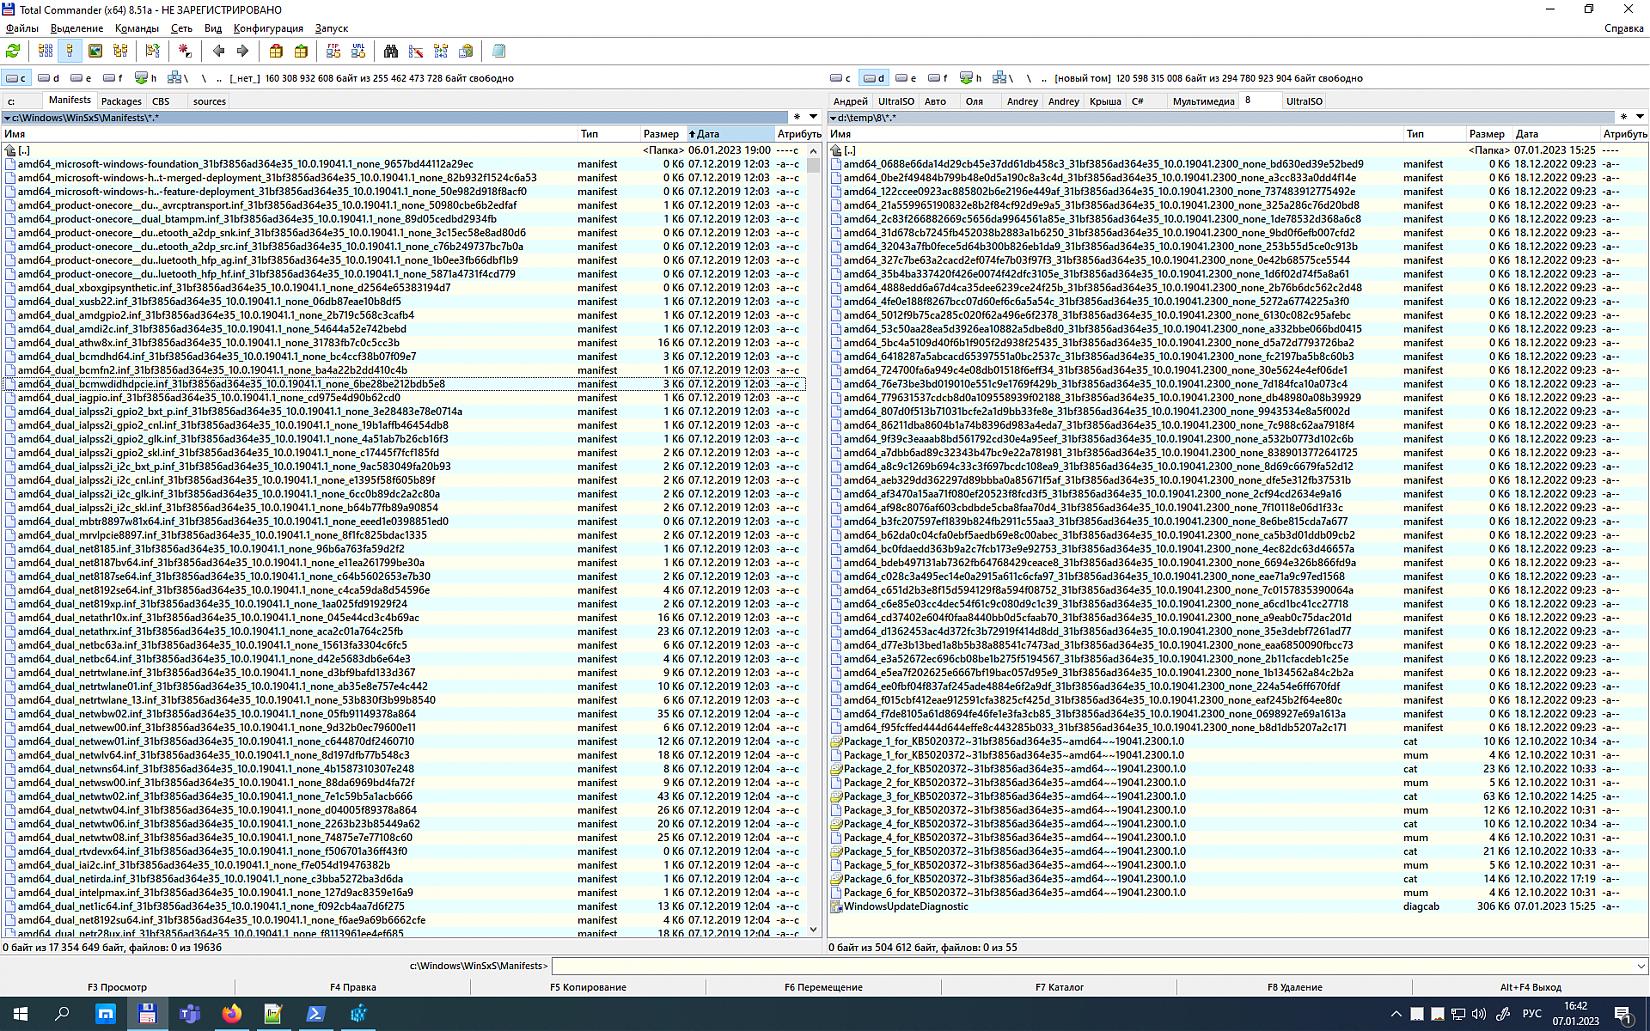Open the Notepad icon in toolbar
Viewport: 1650px width, 1031px height.
(499, 51)
